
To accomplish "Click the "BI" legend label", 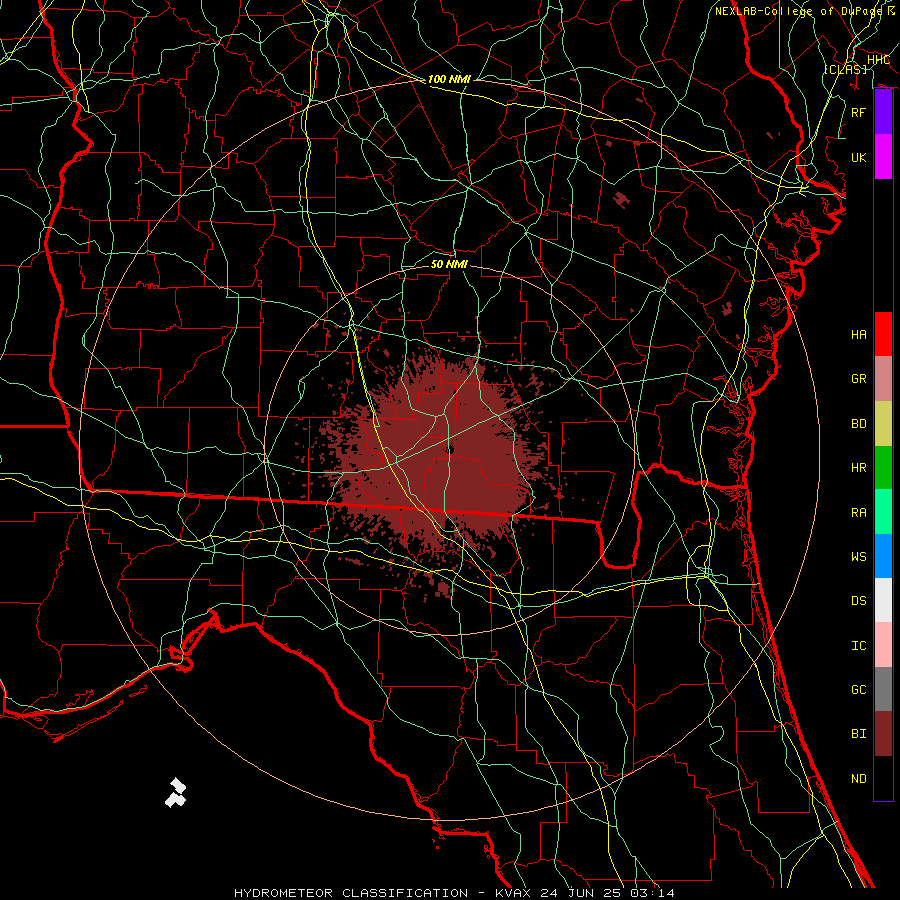I will [859, 734].
